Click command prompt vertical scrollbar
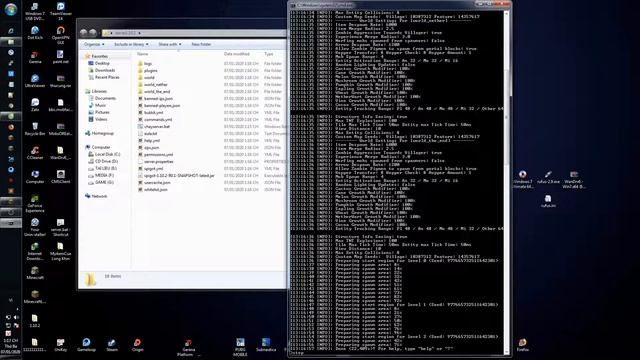 click(x=507, y=182)
